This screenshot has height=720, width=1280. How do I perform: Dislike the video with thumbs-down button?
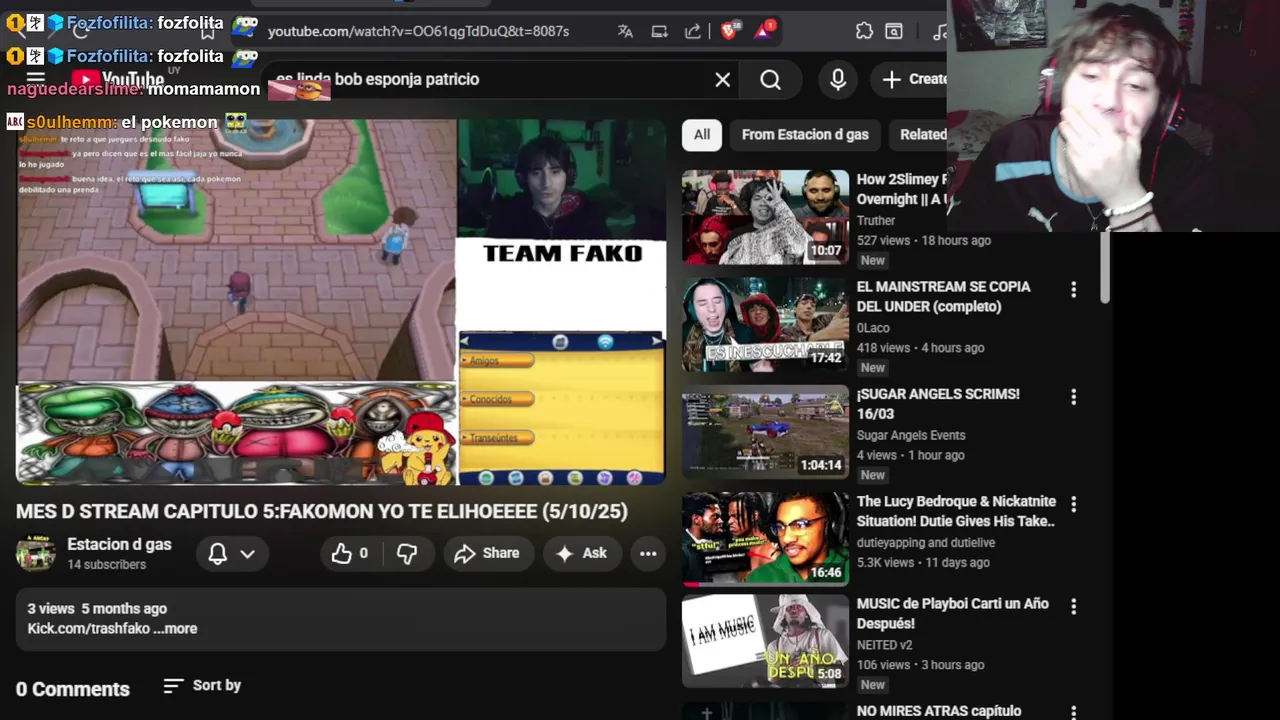tap(407, 553)
